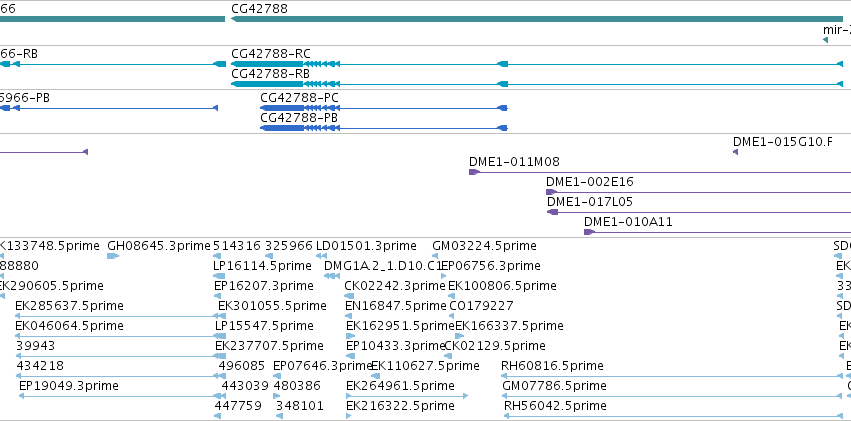Select the LP15547.5prime label

tap(264, 326)
